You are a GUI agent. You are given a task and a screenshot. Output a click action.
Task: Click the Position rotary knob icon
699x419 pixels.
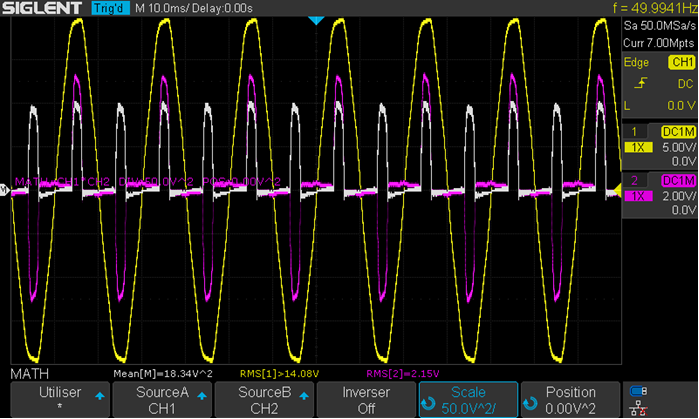click(530, 403)
